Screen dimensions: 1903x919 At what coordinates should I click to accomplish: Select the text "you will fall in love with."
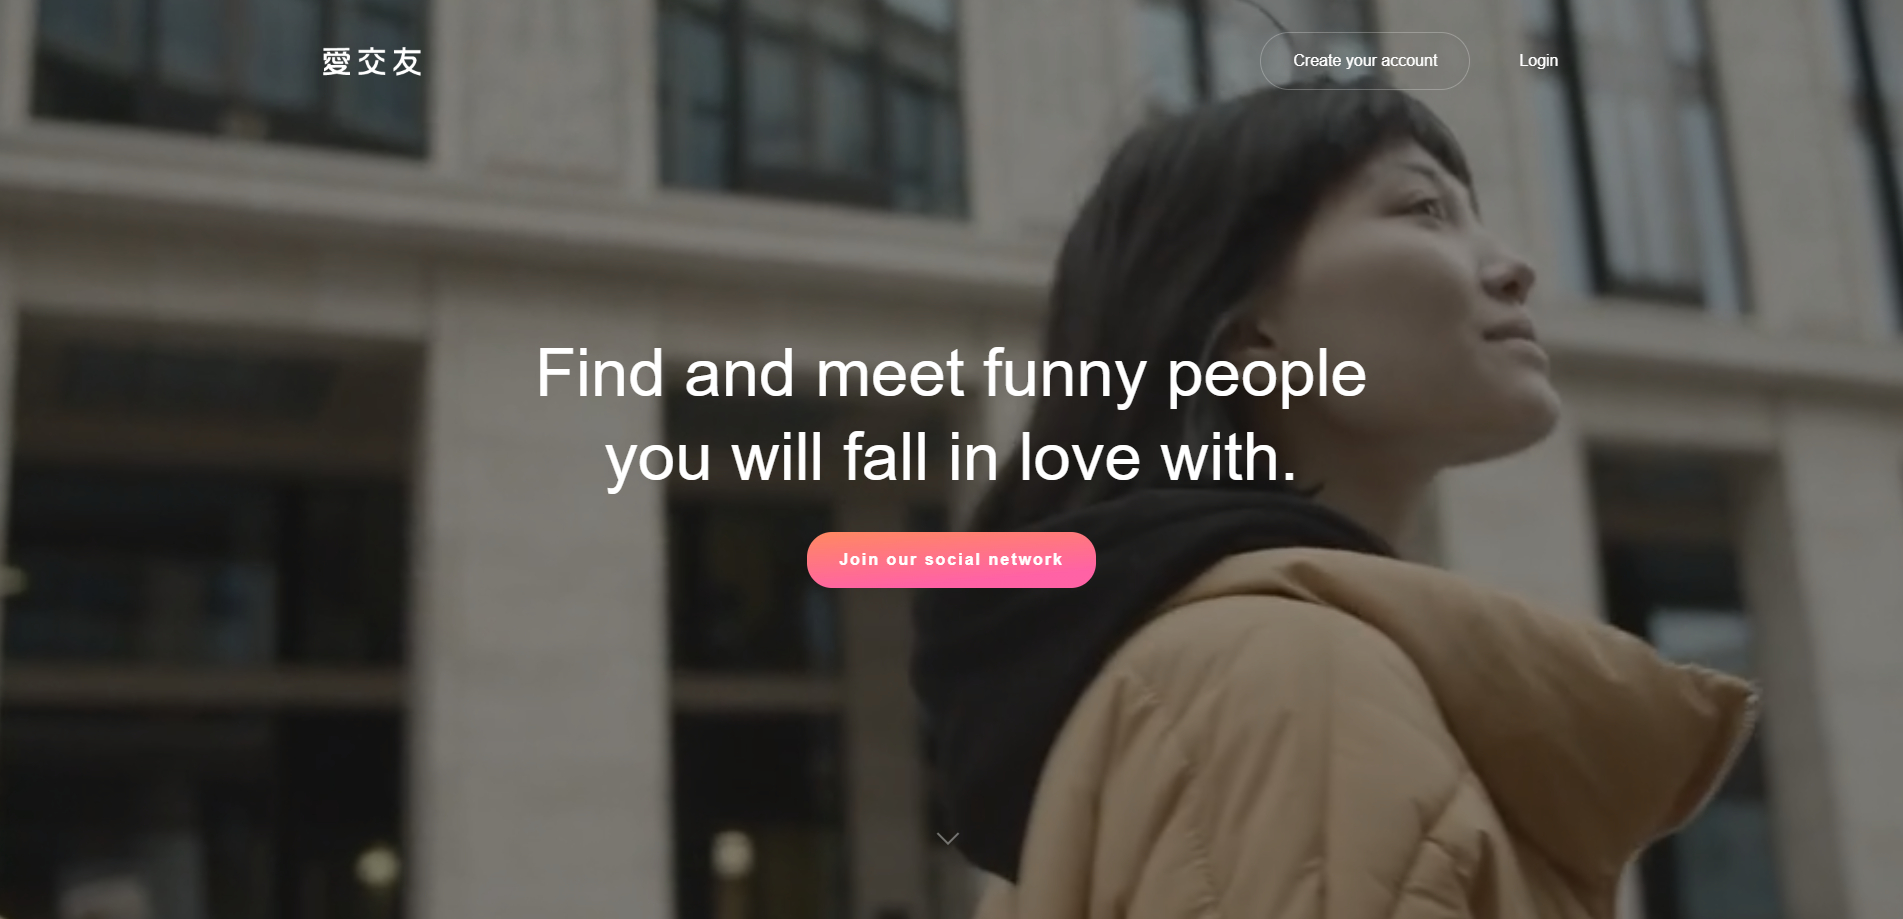(x=951, y=458)
